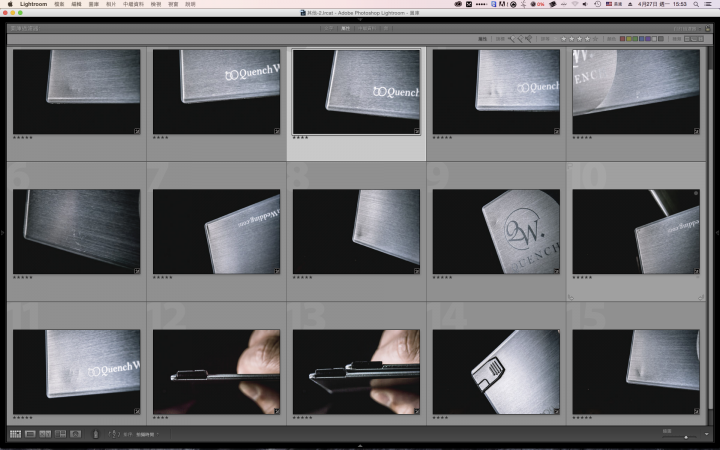Toggle sort direction (a/z icon)
The height and width of the screenshot is (450, 720).
[114, 434]
